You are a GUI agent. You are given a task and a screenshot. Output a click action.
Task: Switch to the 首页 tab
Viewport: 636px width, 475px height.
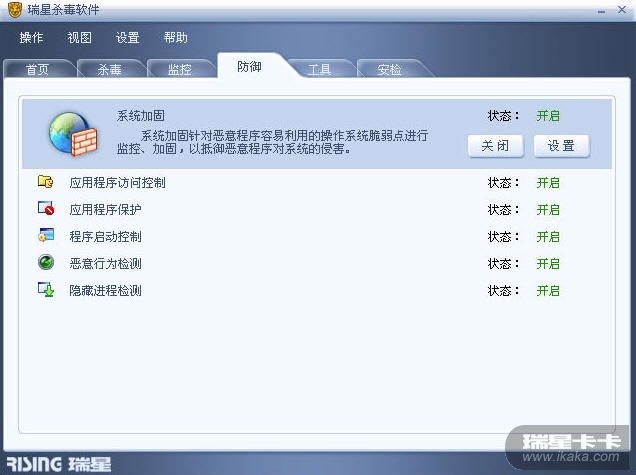[37, 69]
